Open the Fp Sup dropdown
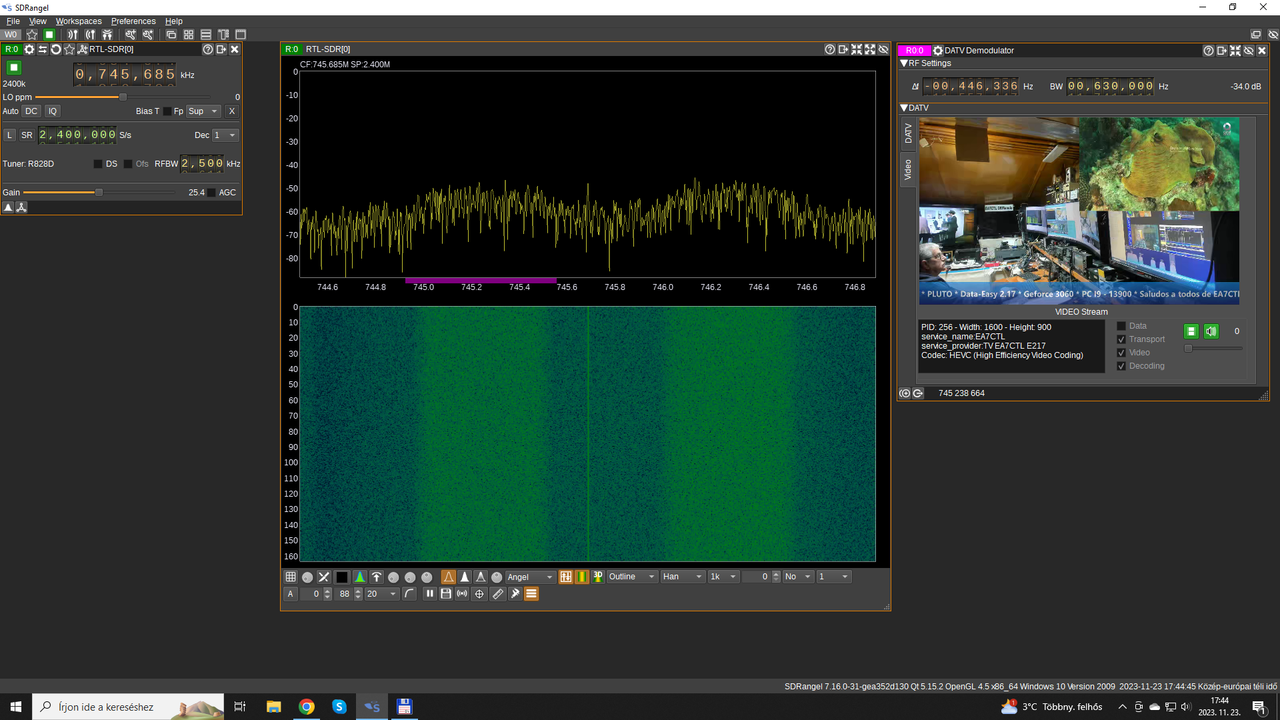The height and width of the screenshot is (720, 1280). click(x=203, y=111)
